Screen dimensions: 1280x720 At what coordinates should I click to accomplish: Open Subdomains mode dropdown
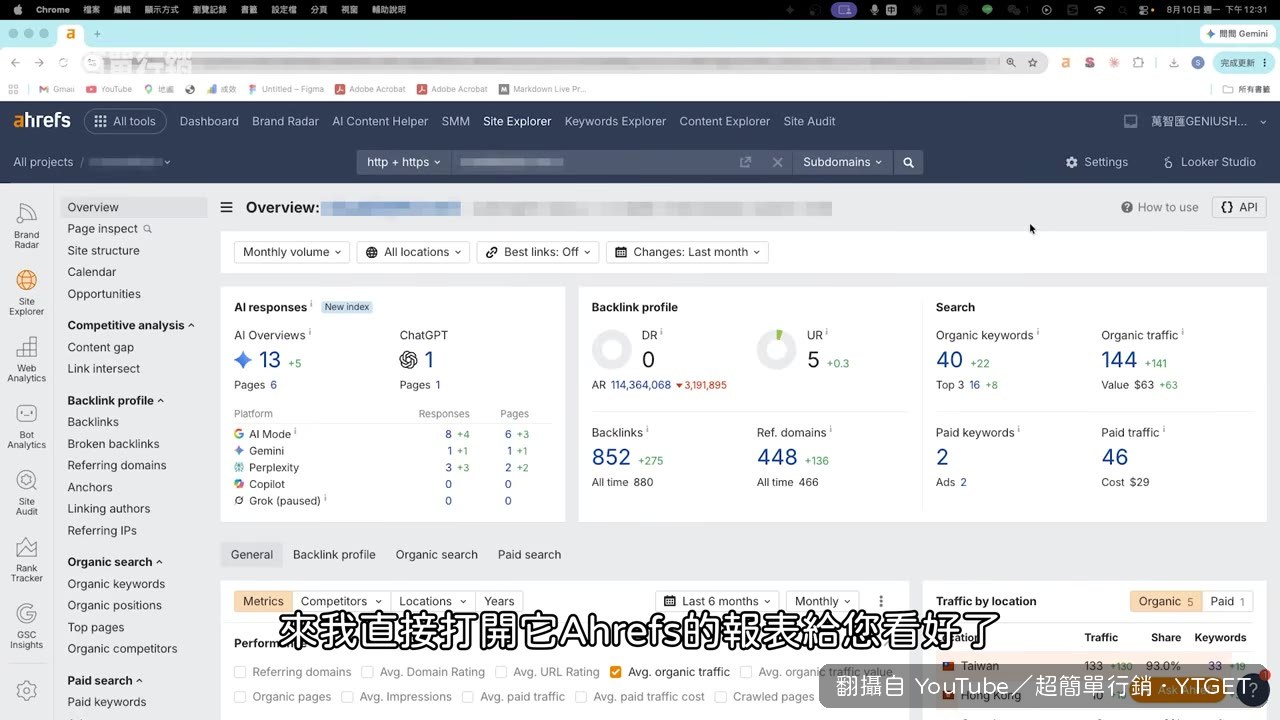point(843,162)
